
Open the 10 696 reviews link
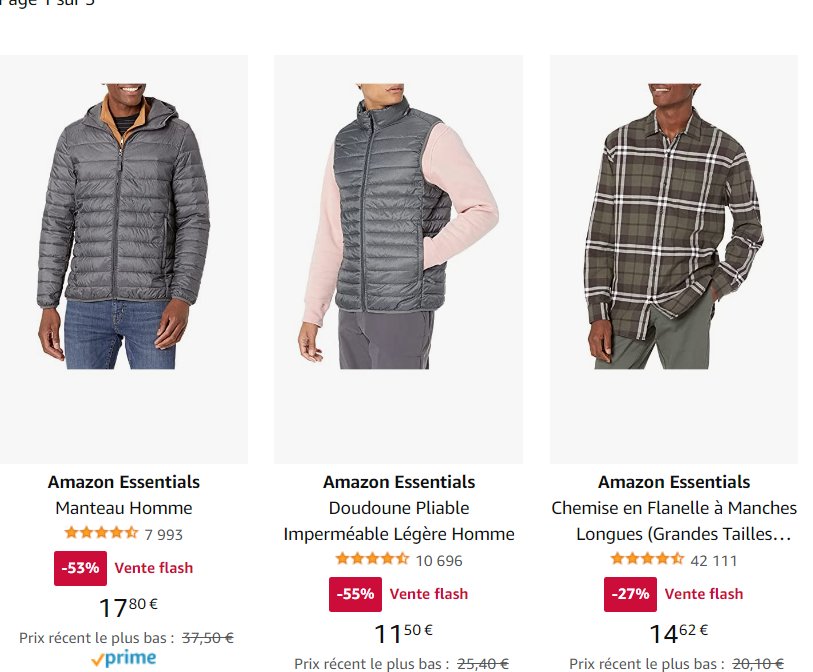point(439,561)
